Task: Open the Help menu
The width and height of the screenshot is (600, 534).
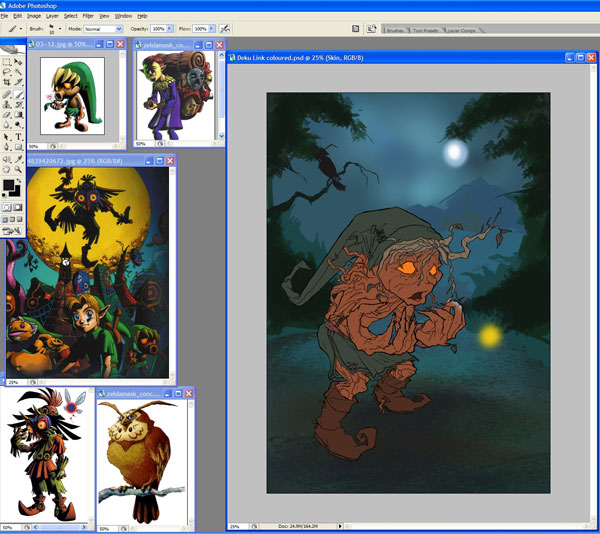Action: click(x=142, y=16)
